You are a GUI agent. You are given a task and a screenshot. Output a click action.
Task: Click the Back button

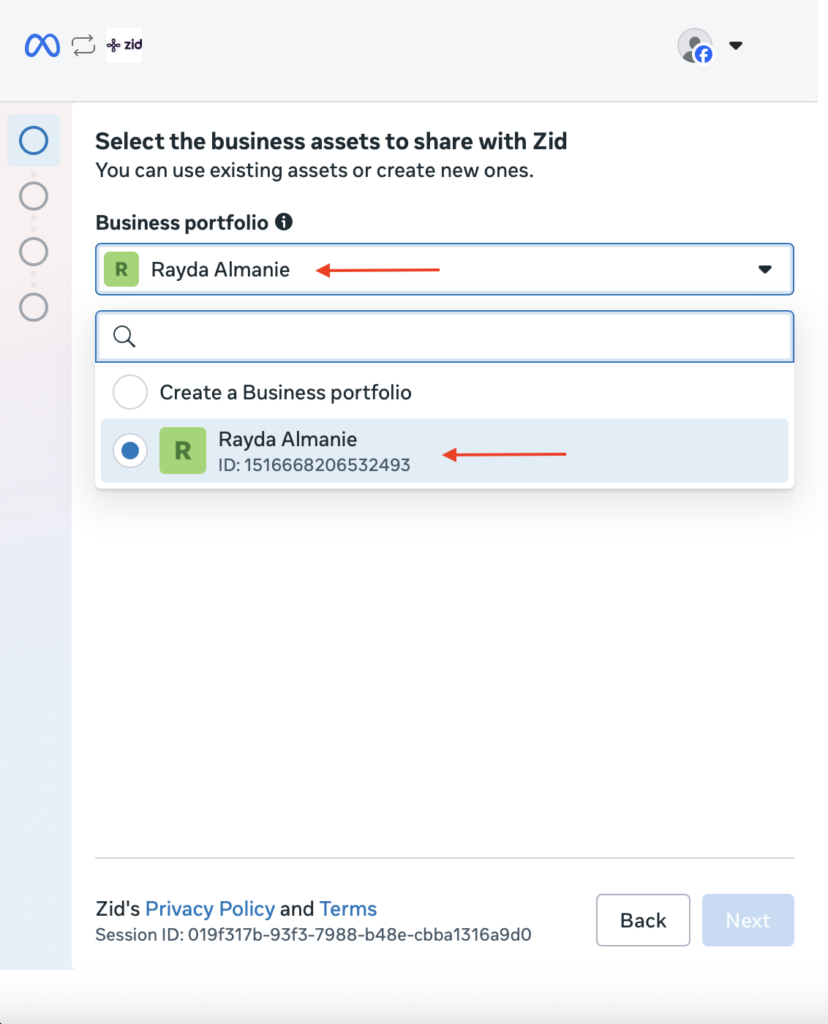pos(643,920)
